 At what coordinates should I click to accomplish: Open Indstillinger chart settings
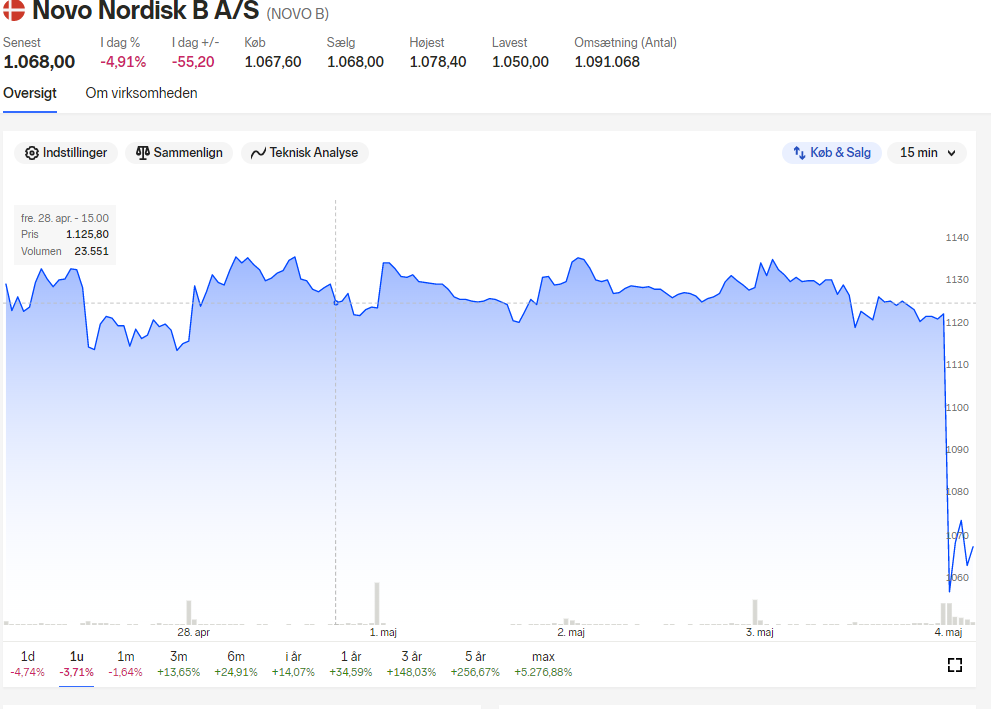click(x=66, y=153)
